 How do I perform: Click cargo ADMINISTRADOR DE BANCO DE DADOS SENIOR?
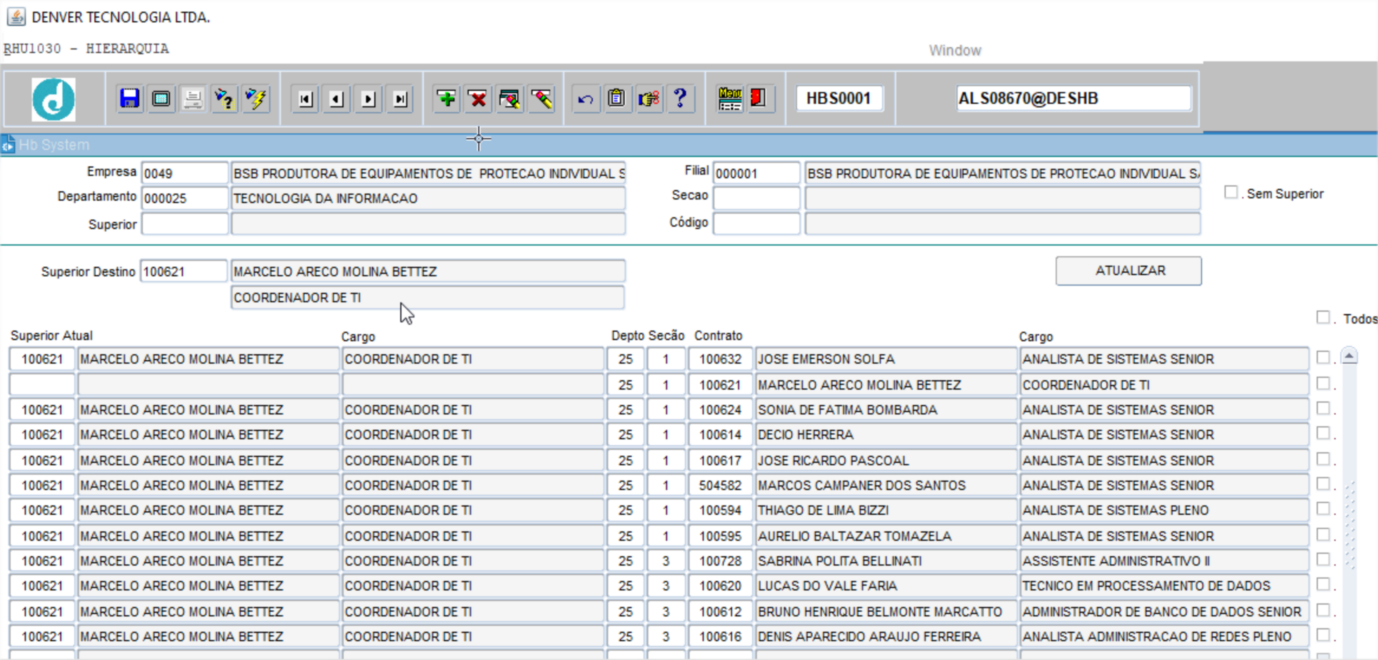(x=1164, y=611)
